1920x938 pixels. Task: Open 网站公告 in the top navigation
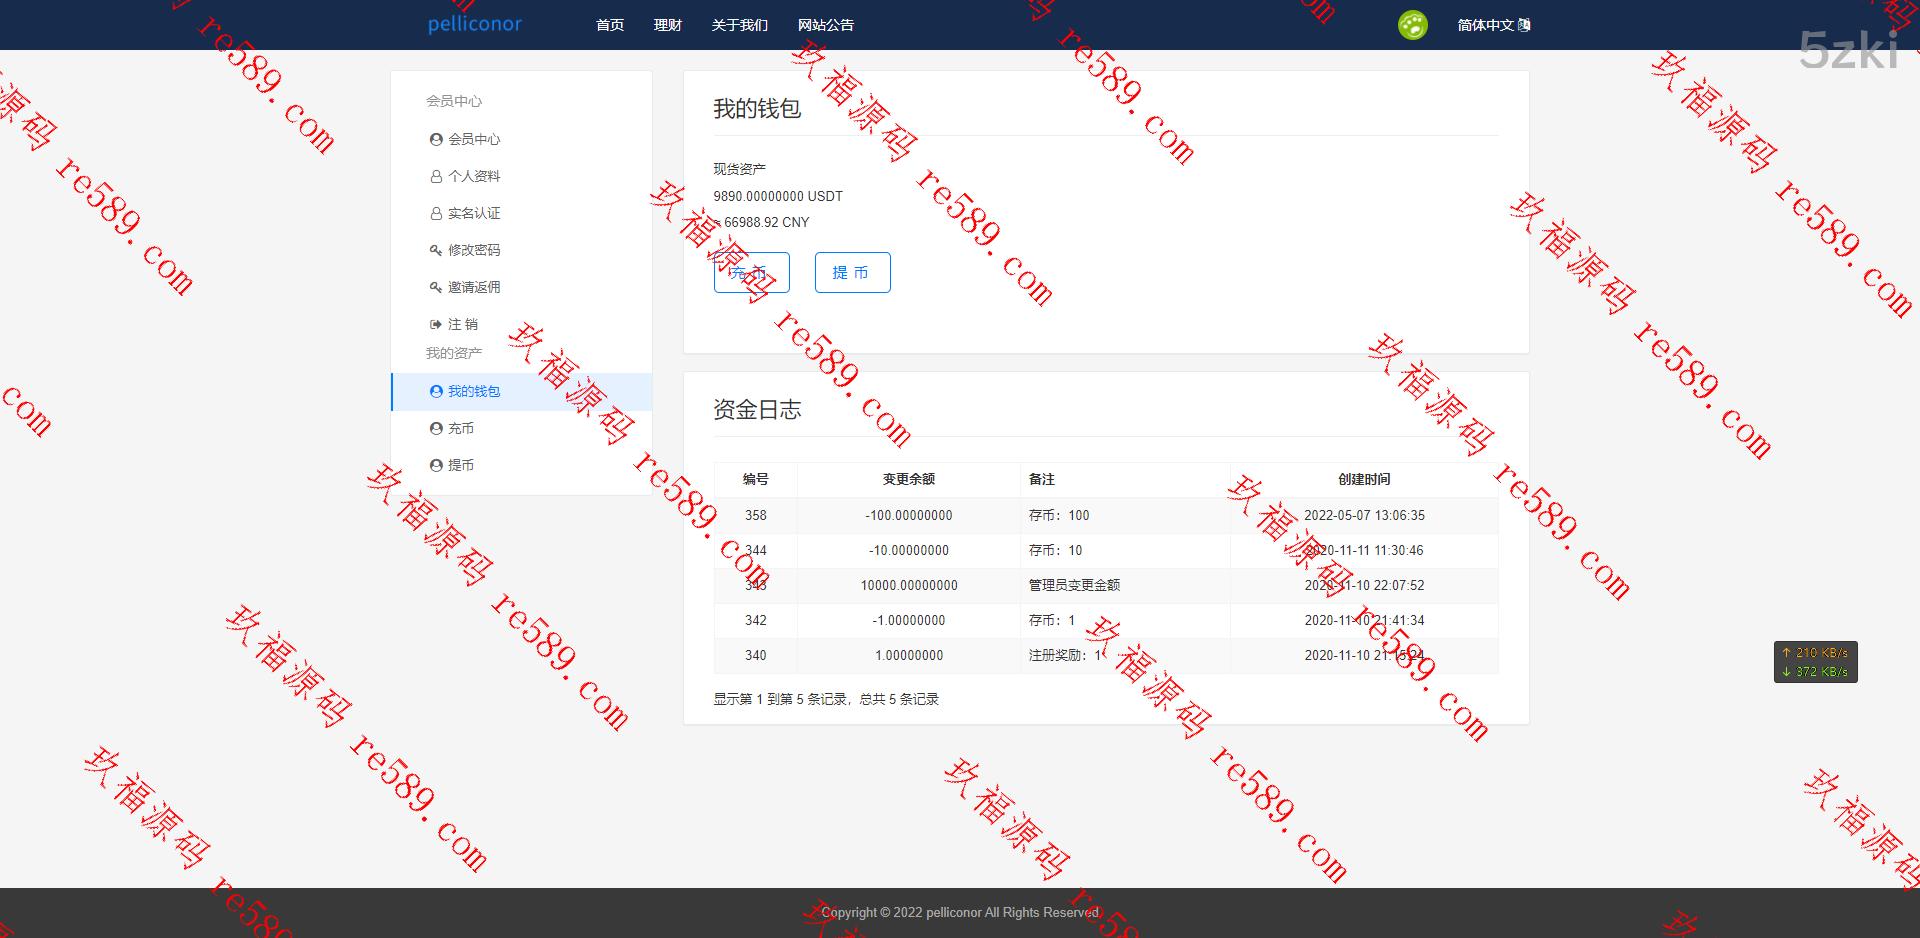tap(826, 25)
